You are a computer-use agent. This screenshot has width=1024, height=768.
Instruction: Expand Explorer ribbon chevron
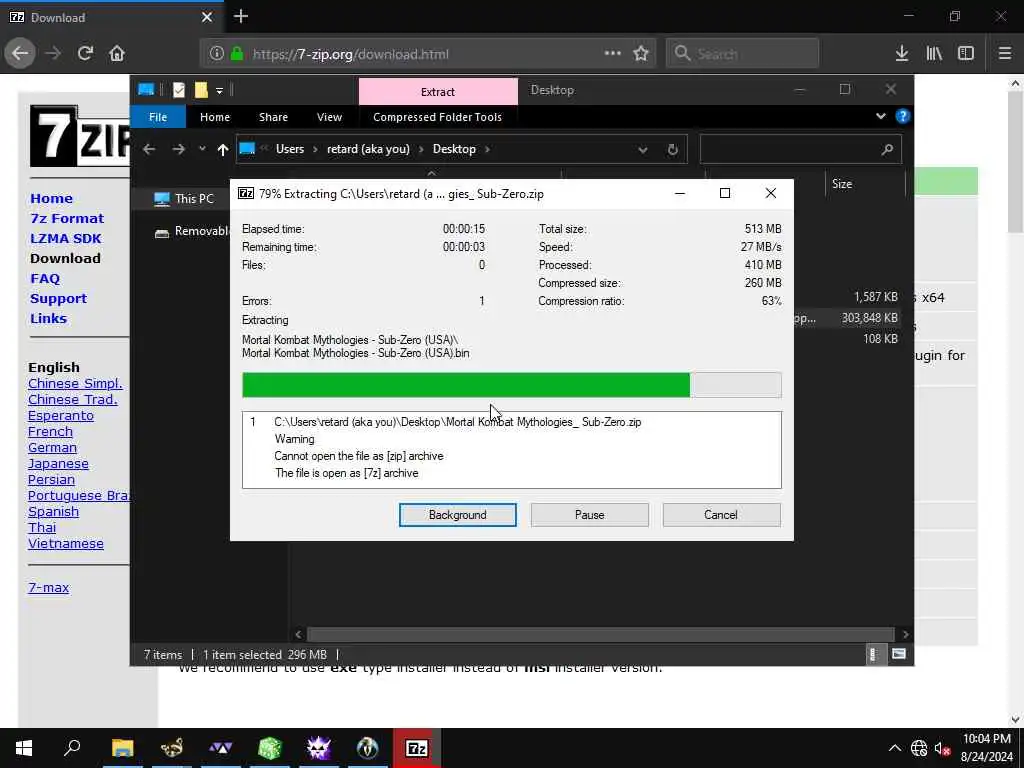880,116
